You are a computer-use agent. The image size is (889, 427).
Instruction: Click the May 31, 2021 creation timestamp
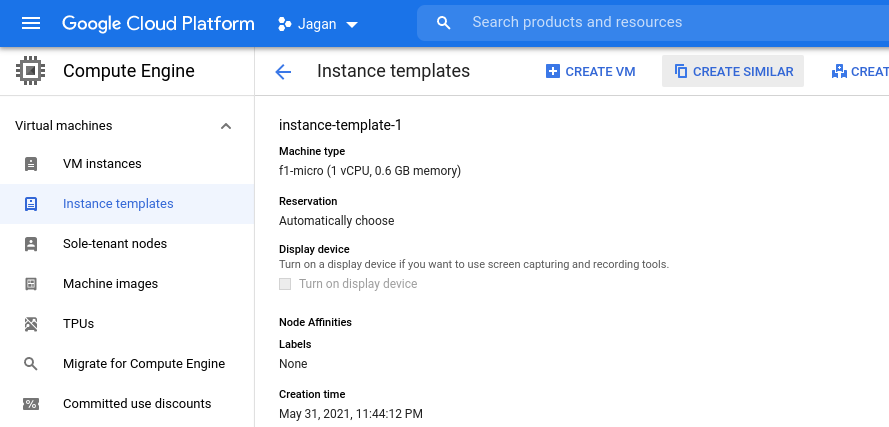pyautogui.click(x=351, y=414)
